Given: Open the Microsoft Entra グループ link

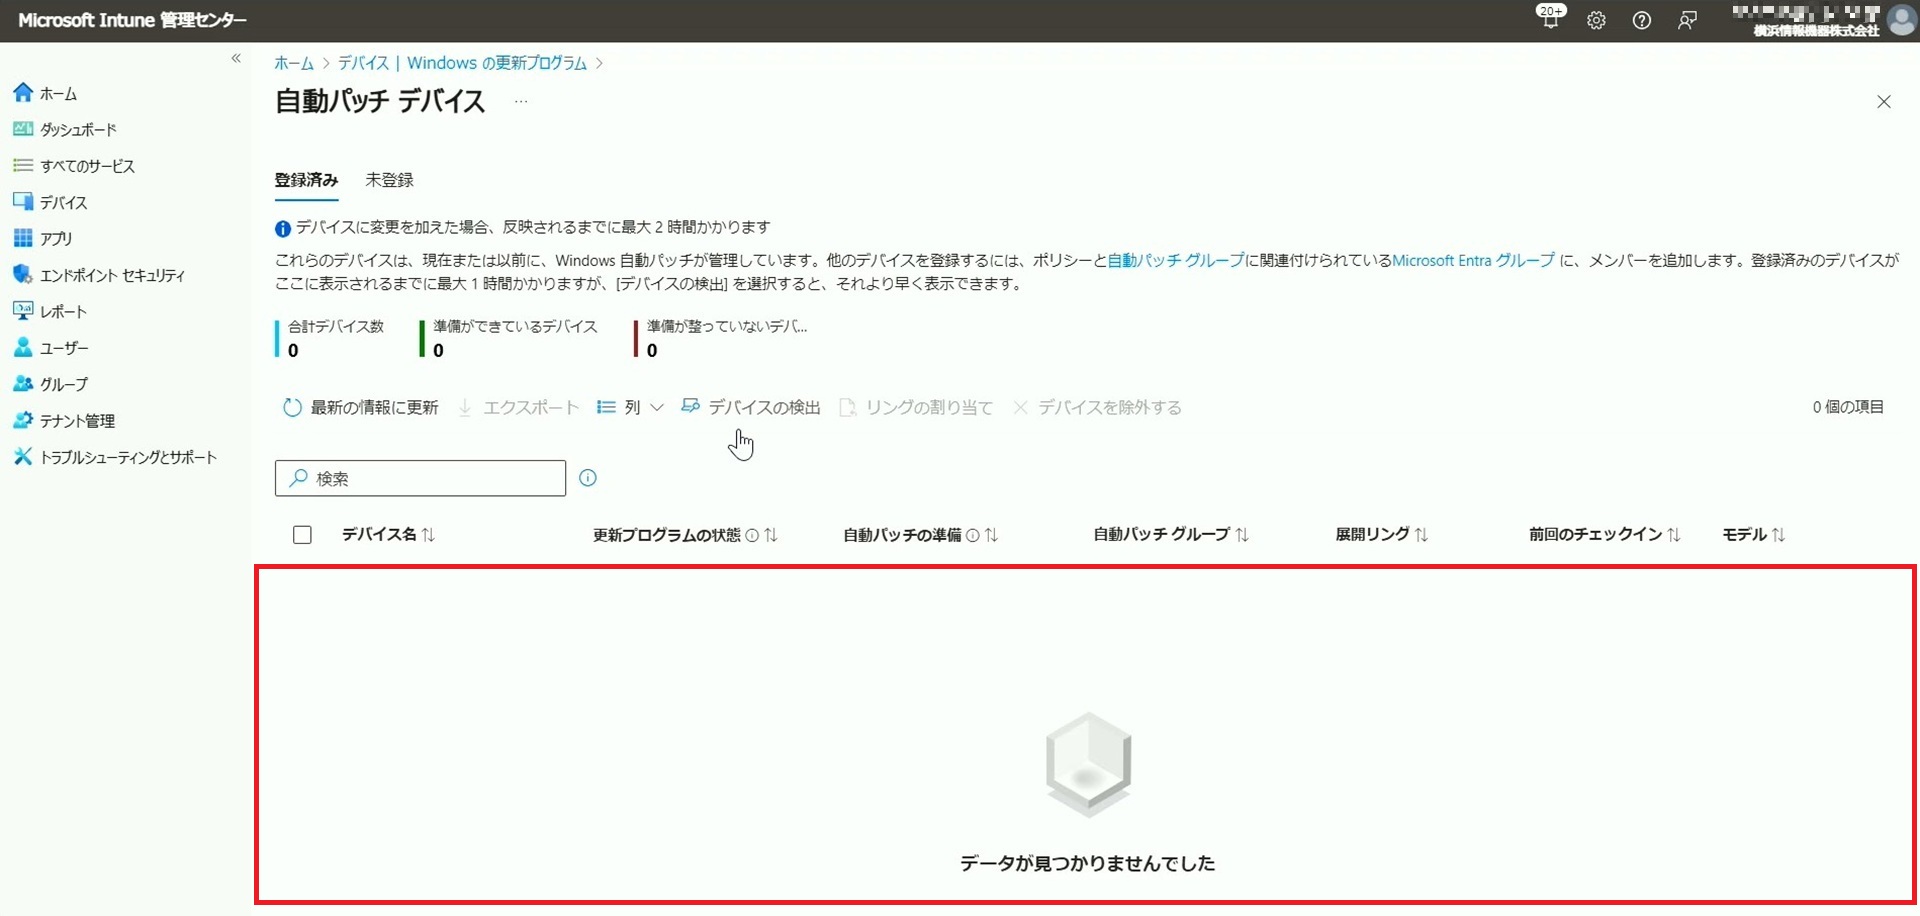Looking at the screenshot, I should pos(1473,260).
